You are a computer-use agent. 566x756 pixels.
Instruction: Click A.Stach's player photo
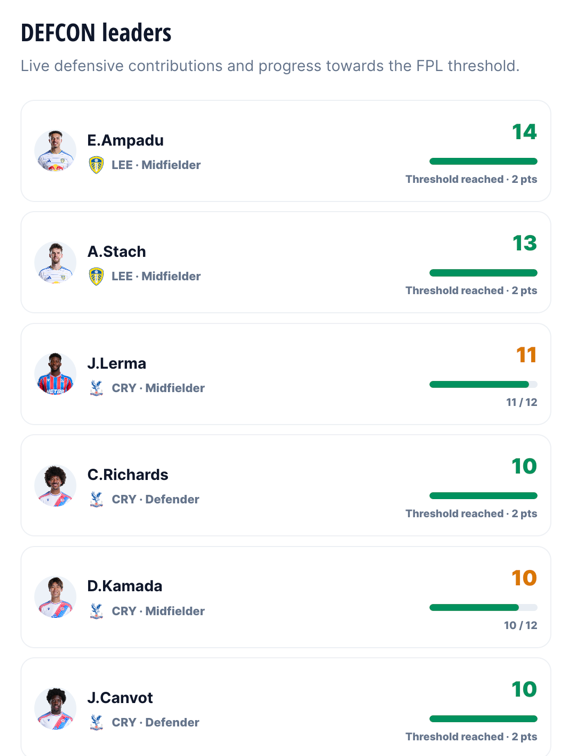click(x=55, y=262)
